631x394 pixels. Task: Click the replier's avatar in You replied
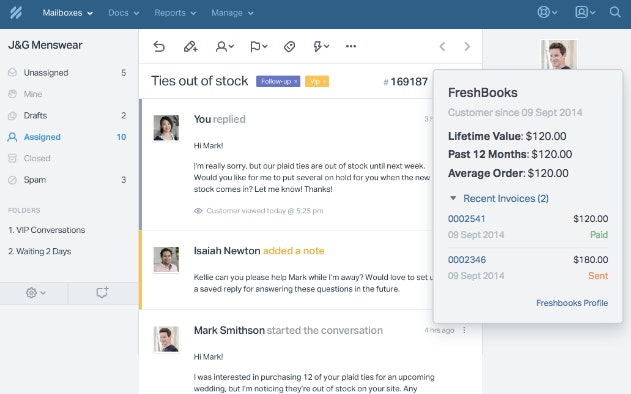coord(166,128)
